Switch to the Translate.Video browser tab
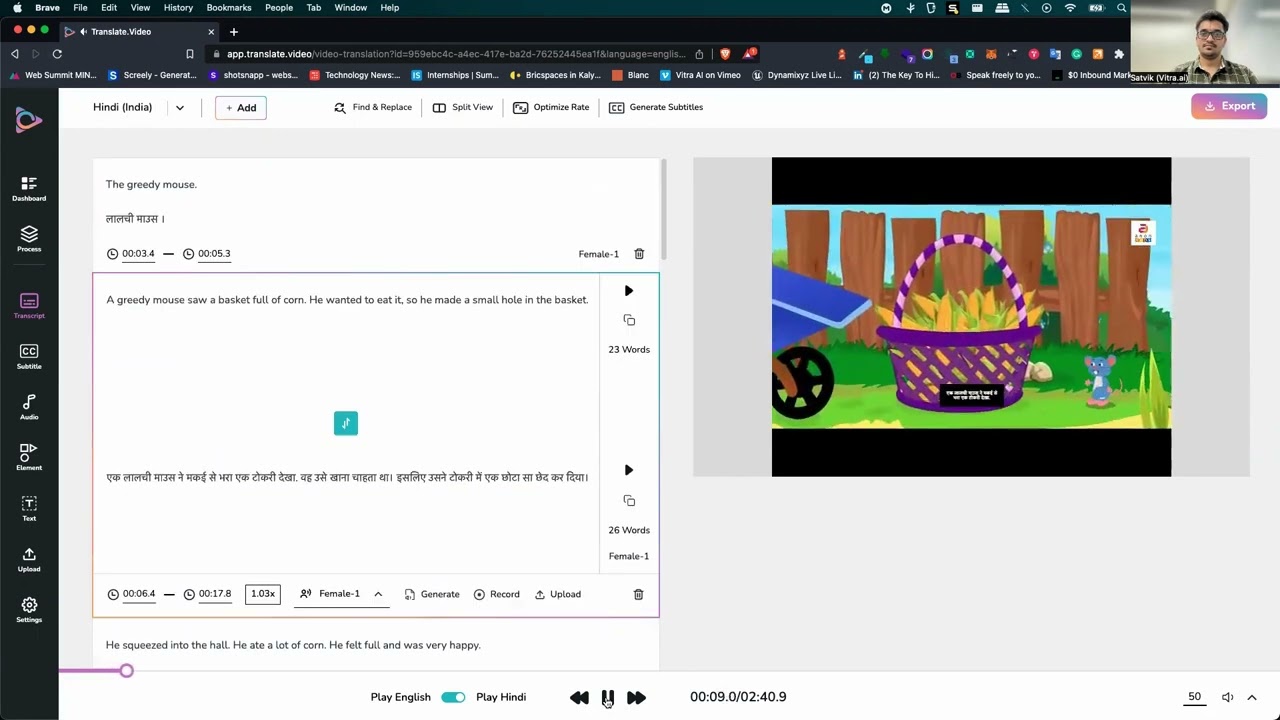The image size is (1280, 720). (121, 31)
